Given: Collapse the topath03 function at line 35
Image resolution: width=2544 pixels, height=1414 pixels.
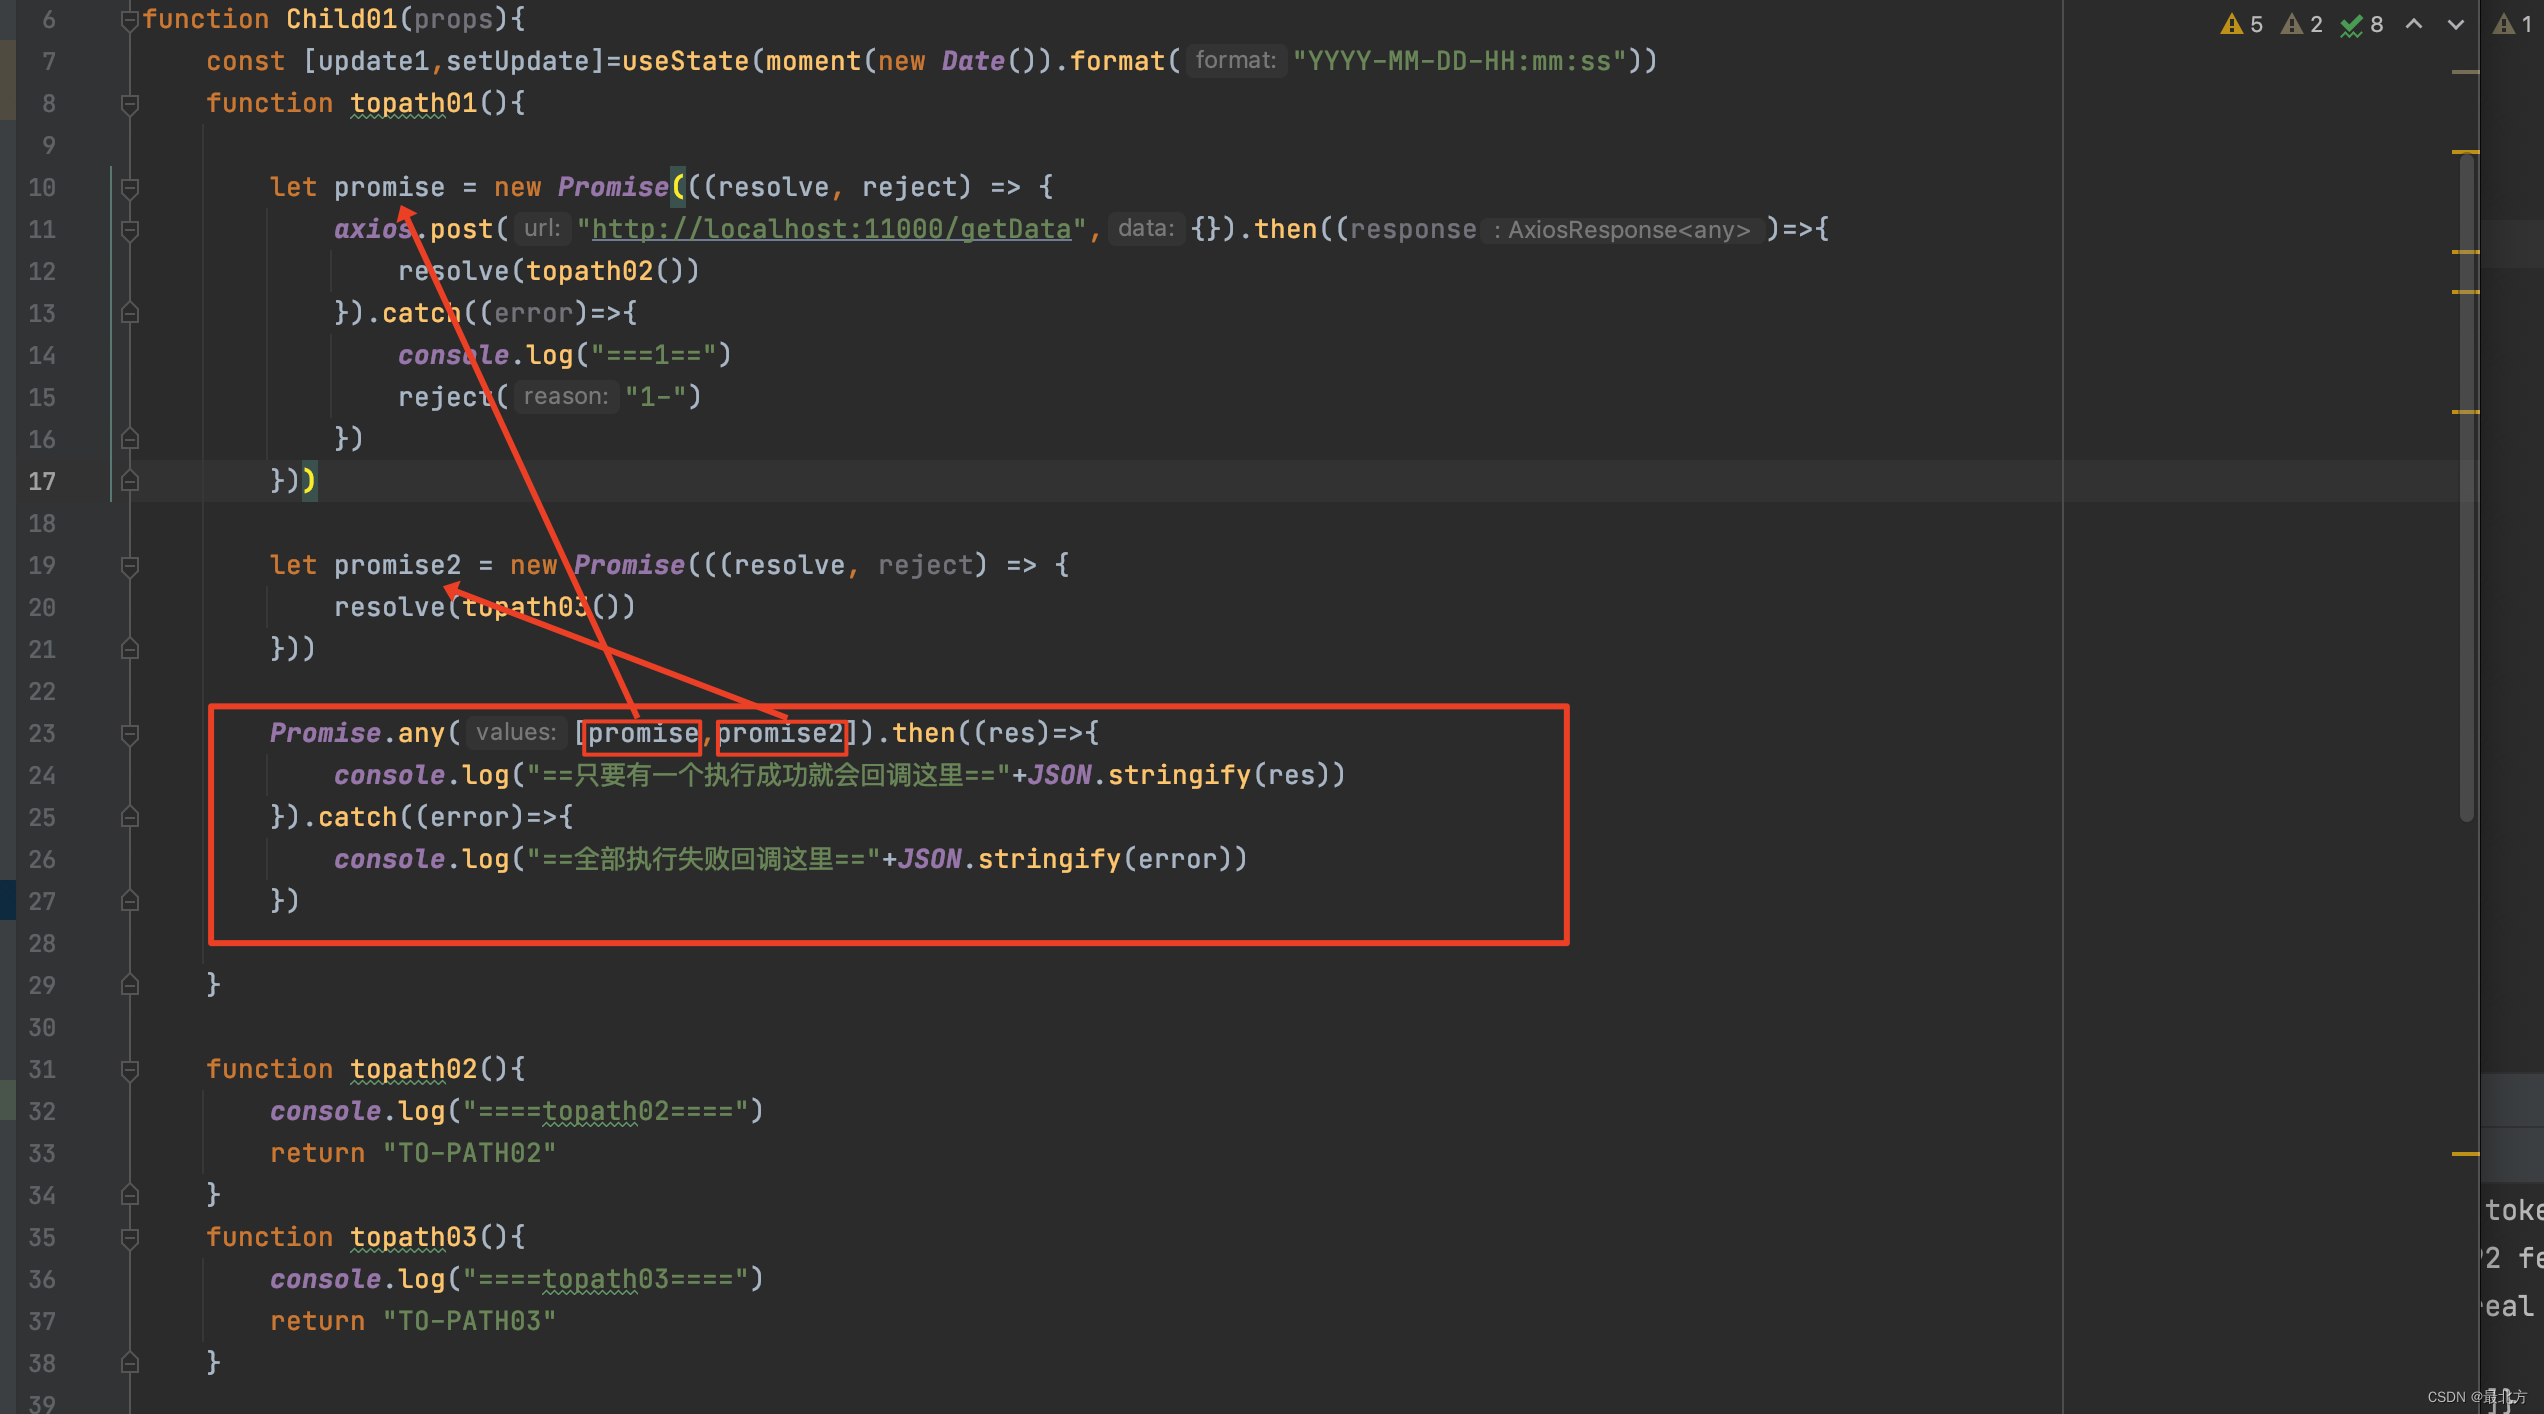Looking at the screenshot, I should [x=129, y=1238].
